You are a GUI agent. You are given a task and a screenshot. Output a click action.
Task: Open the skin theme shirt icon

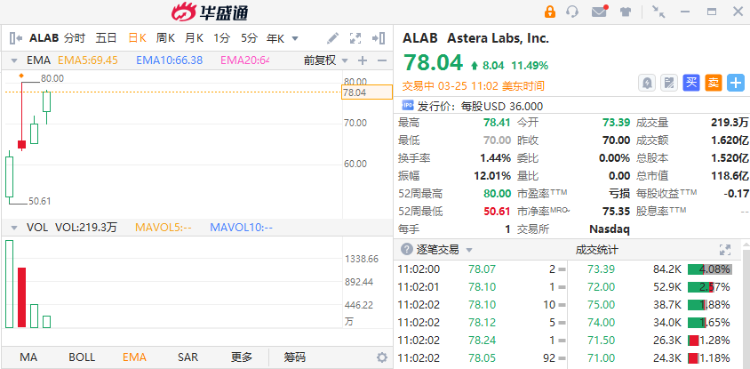click(626, 12)
